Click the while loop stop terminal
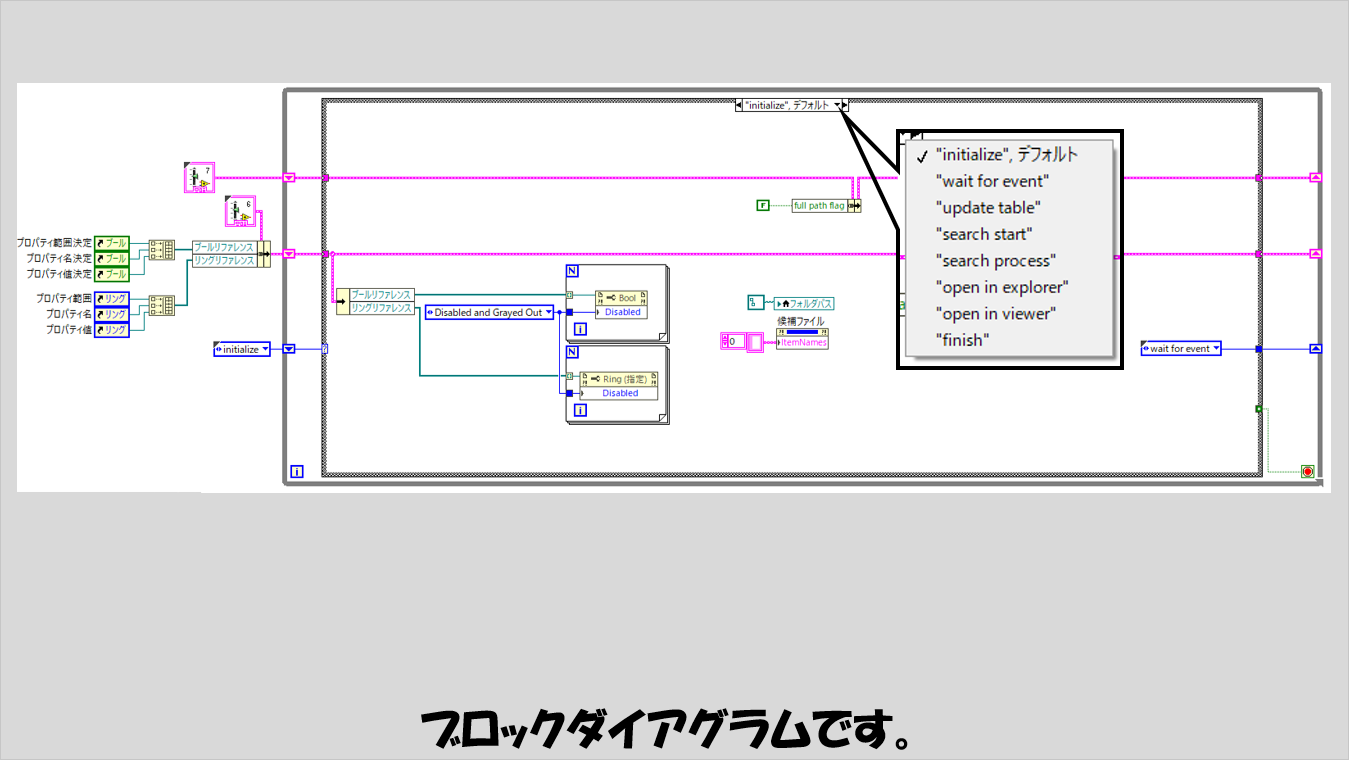 click(x=1307, y=471)
